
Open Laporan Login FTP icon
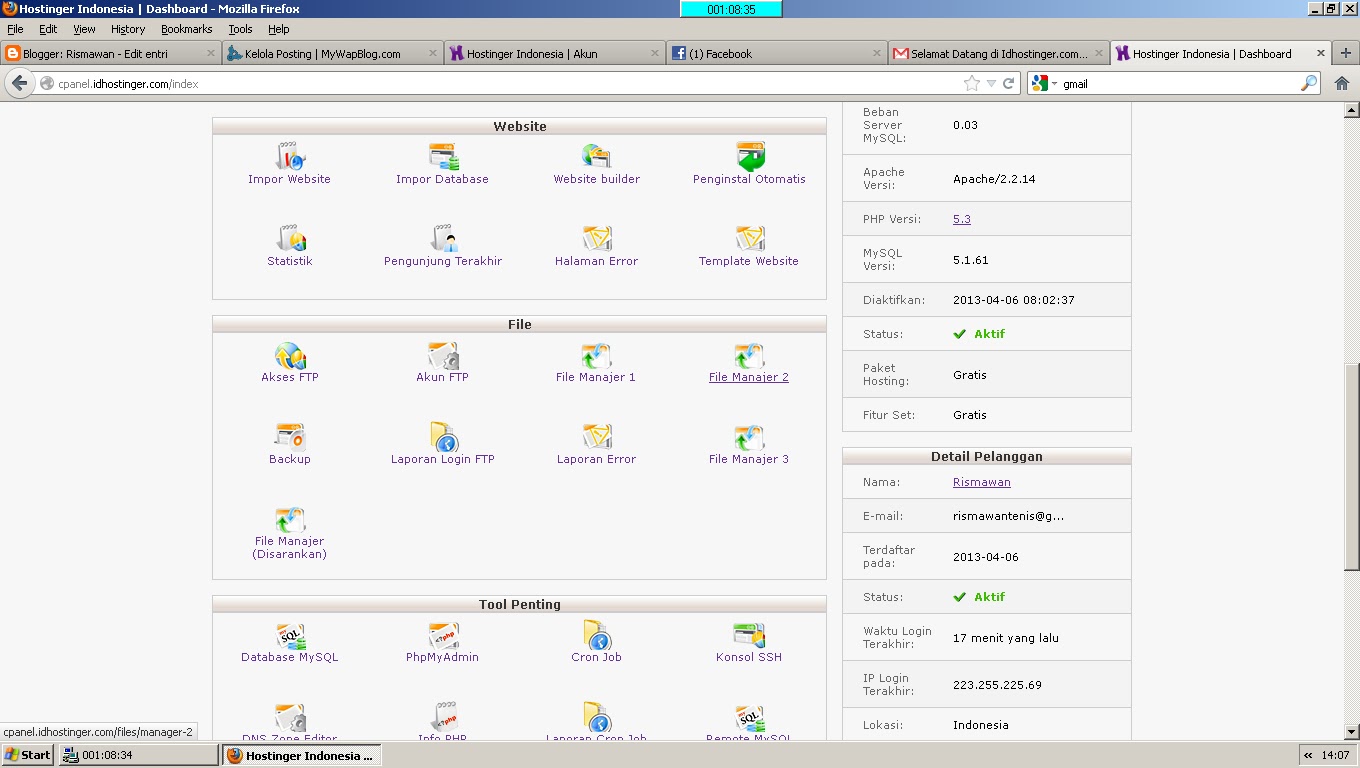[x=443, y=436]
